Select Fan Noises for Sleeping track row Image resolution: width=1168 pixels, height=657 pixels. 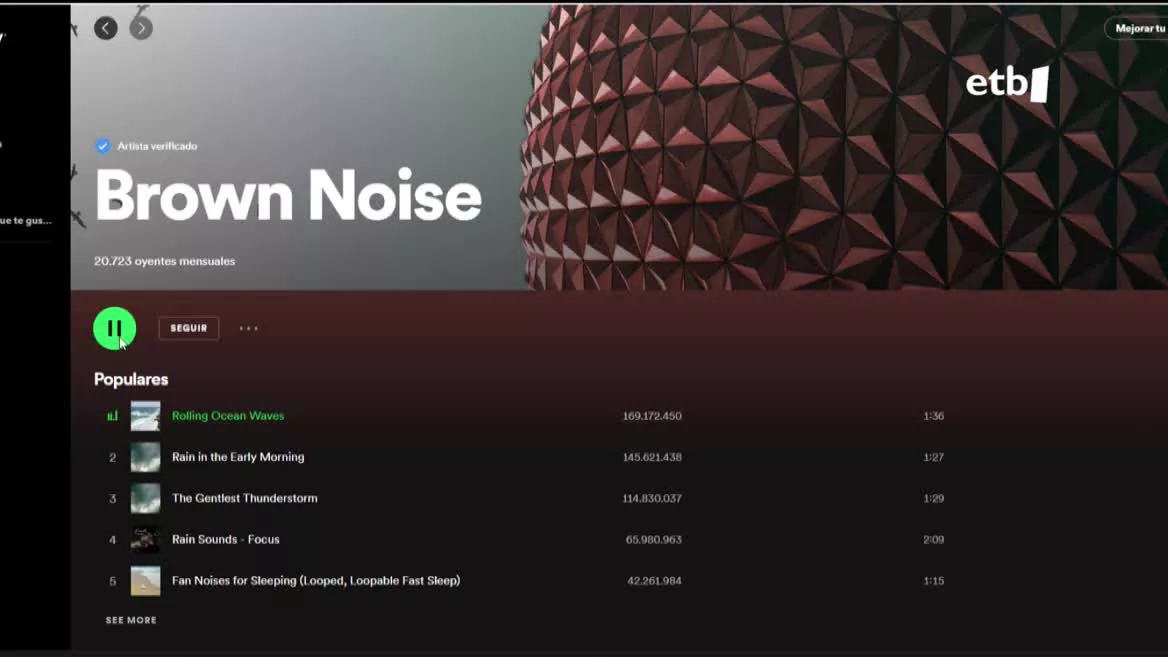coord(525,580)
